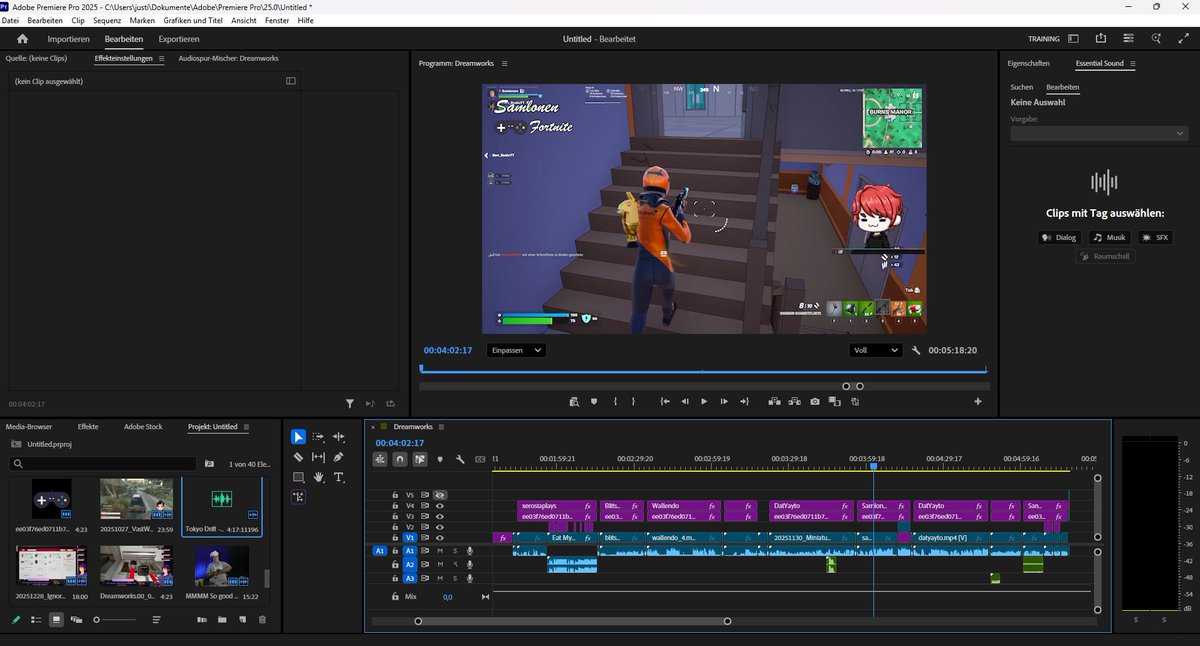Tag clips as SFX
The width and height of the screenshot is (1200, 646).
click(1155, 238)
